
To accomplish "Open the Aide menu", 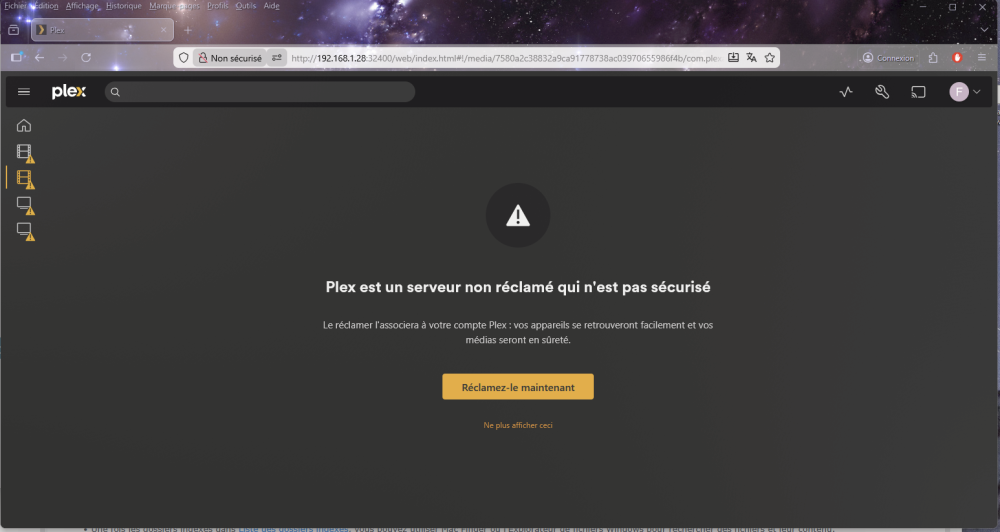I will (272, 6).
